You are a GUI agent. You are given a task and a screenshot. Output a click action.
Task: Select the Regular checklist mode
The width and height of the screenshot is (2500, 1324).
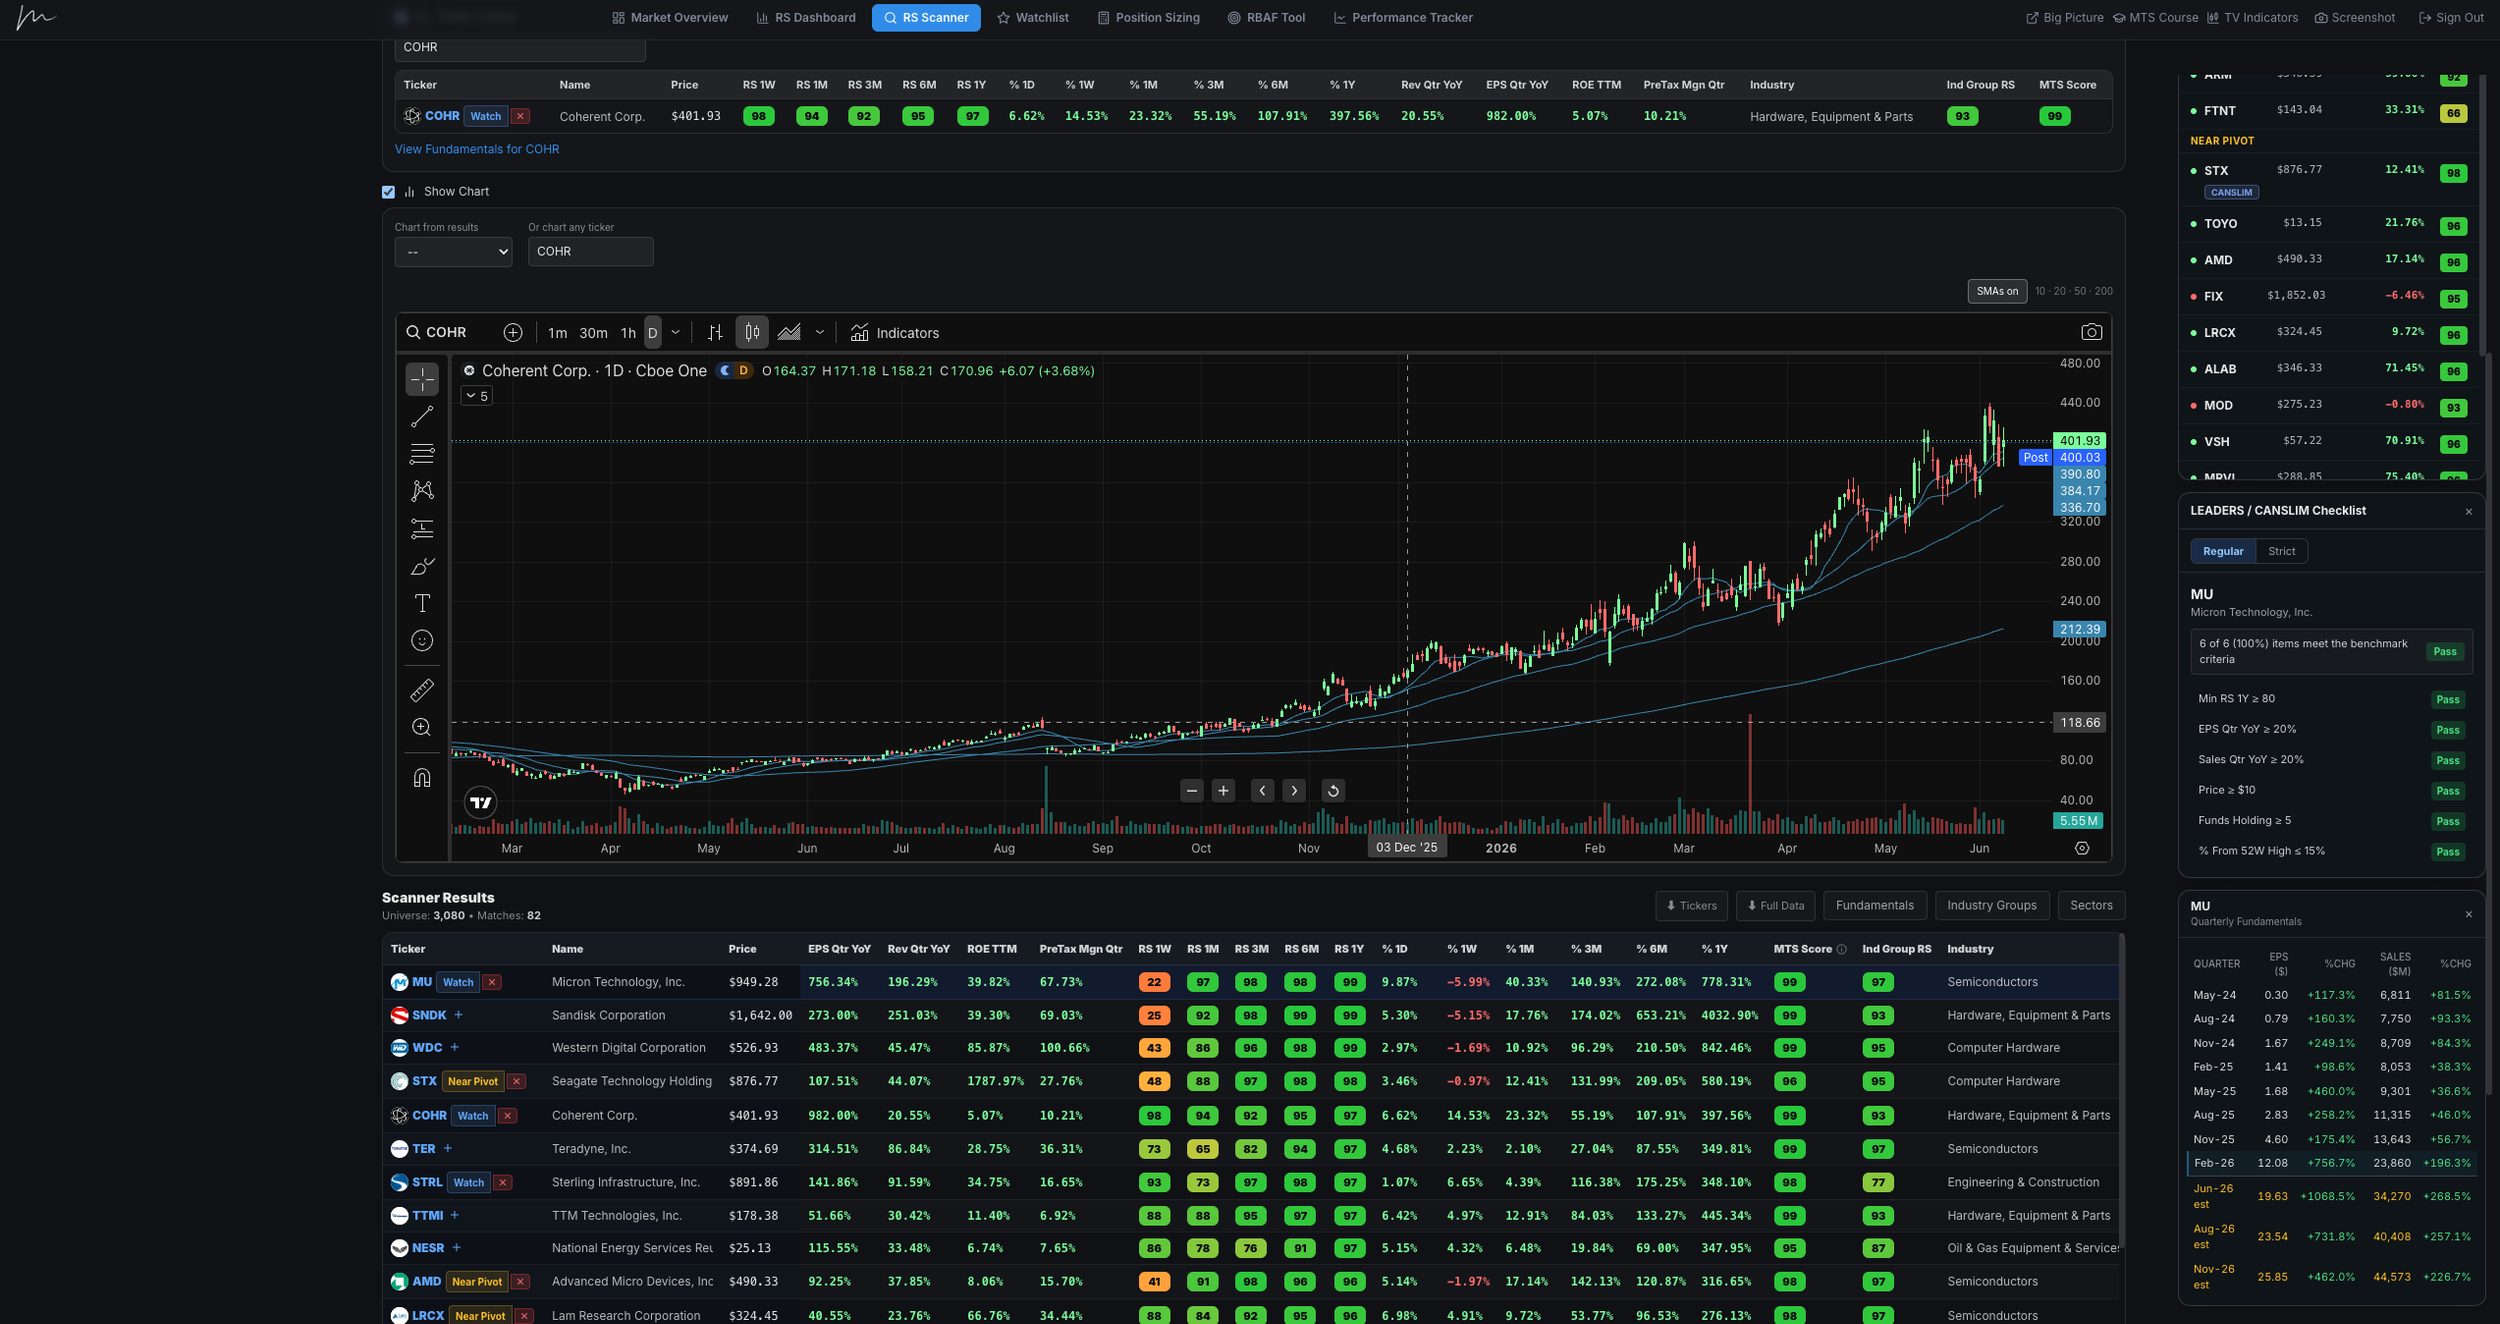pyautogui.click(x=2222, y=551)
